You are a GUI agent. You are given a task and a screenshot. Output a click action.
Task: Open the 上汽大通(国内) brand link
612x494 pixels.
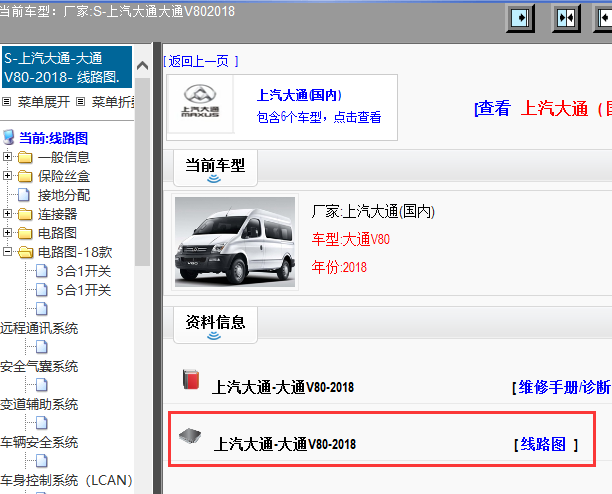(x=299, y=95)
